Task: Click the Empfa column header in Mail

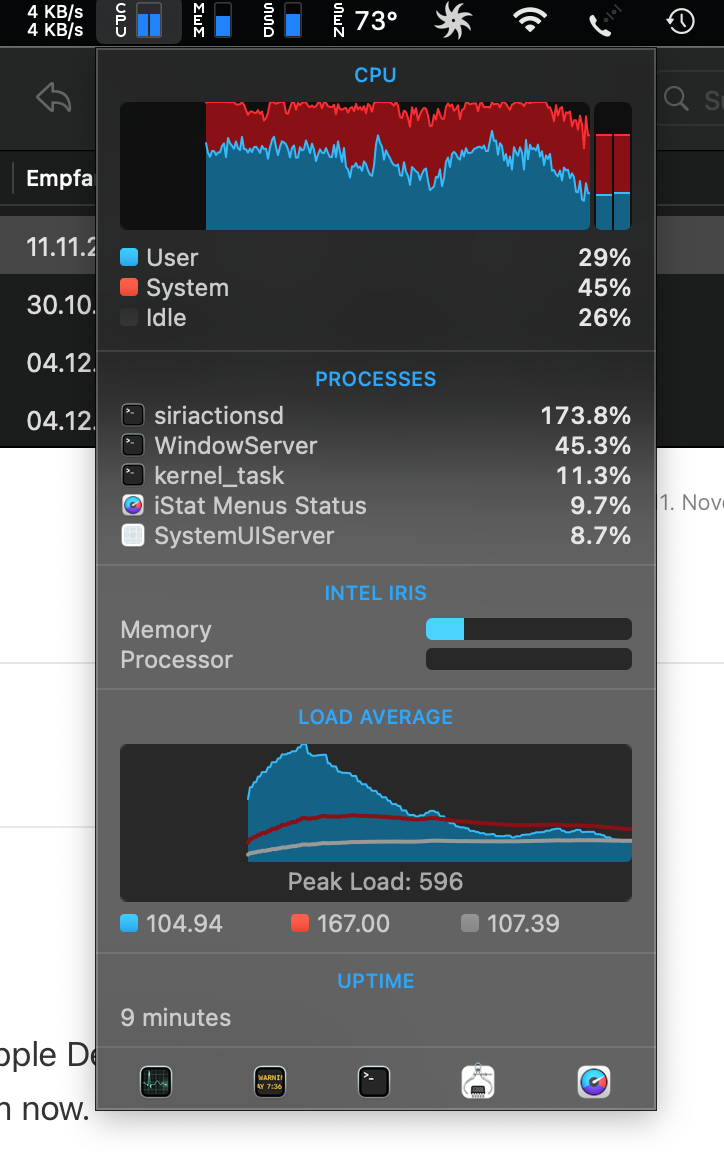Action: pyautogui.click(x=60, y=178)
